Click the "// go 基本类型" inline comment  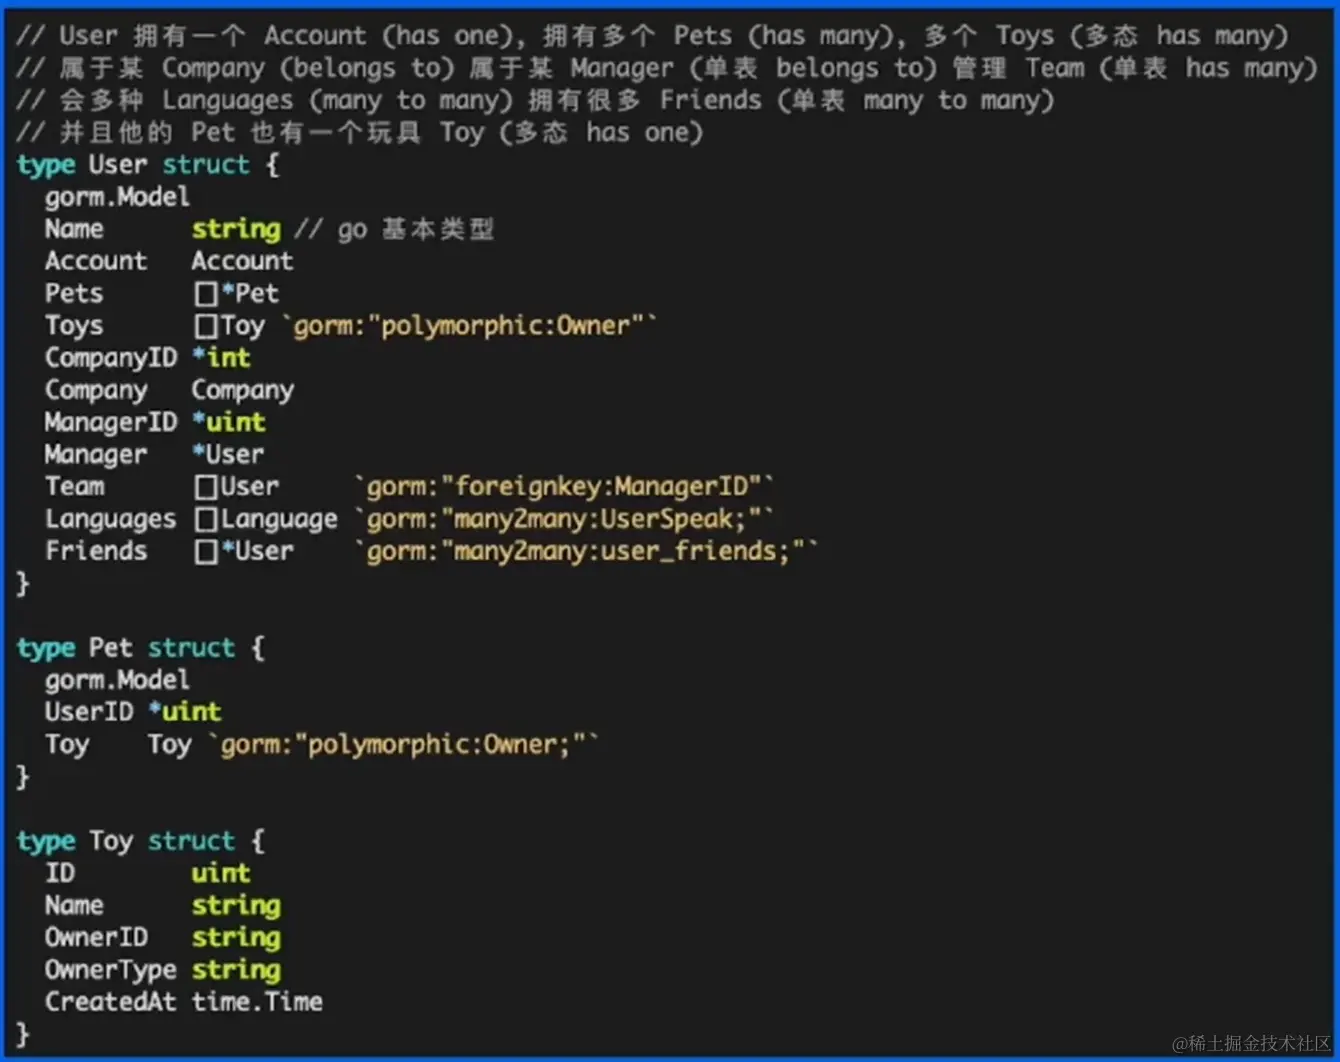coord(394,229)
